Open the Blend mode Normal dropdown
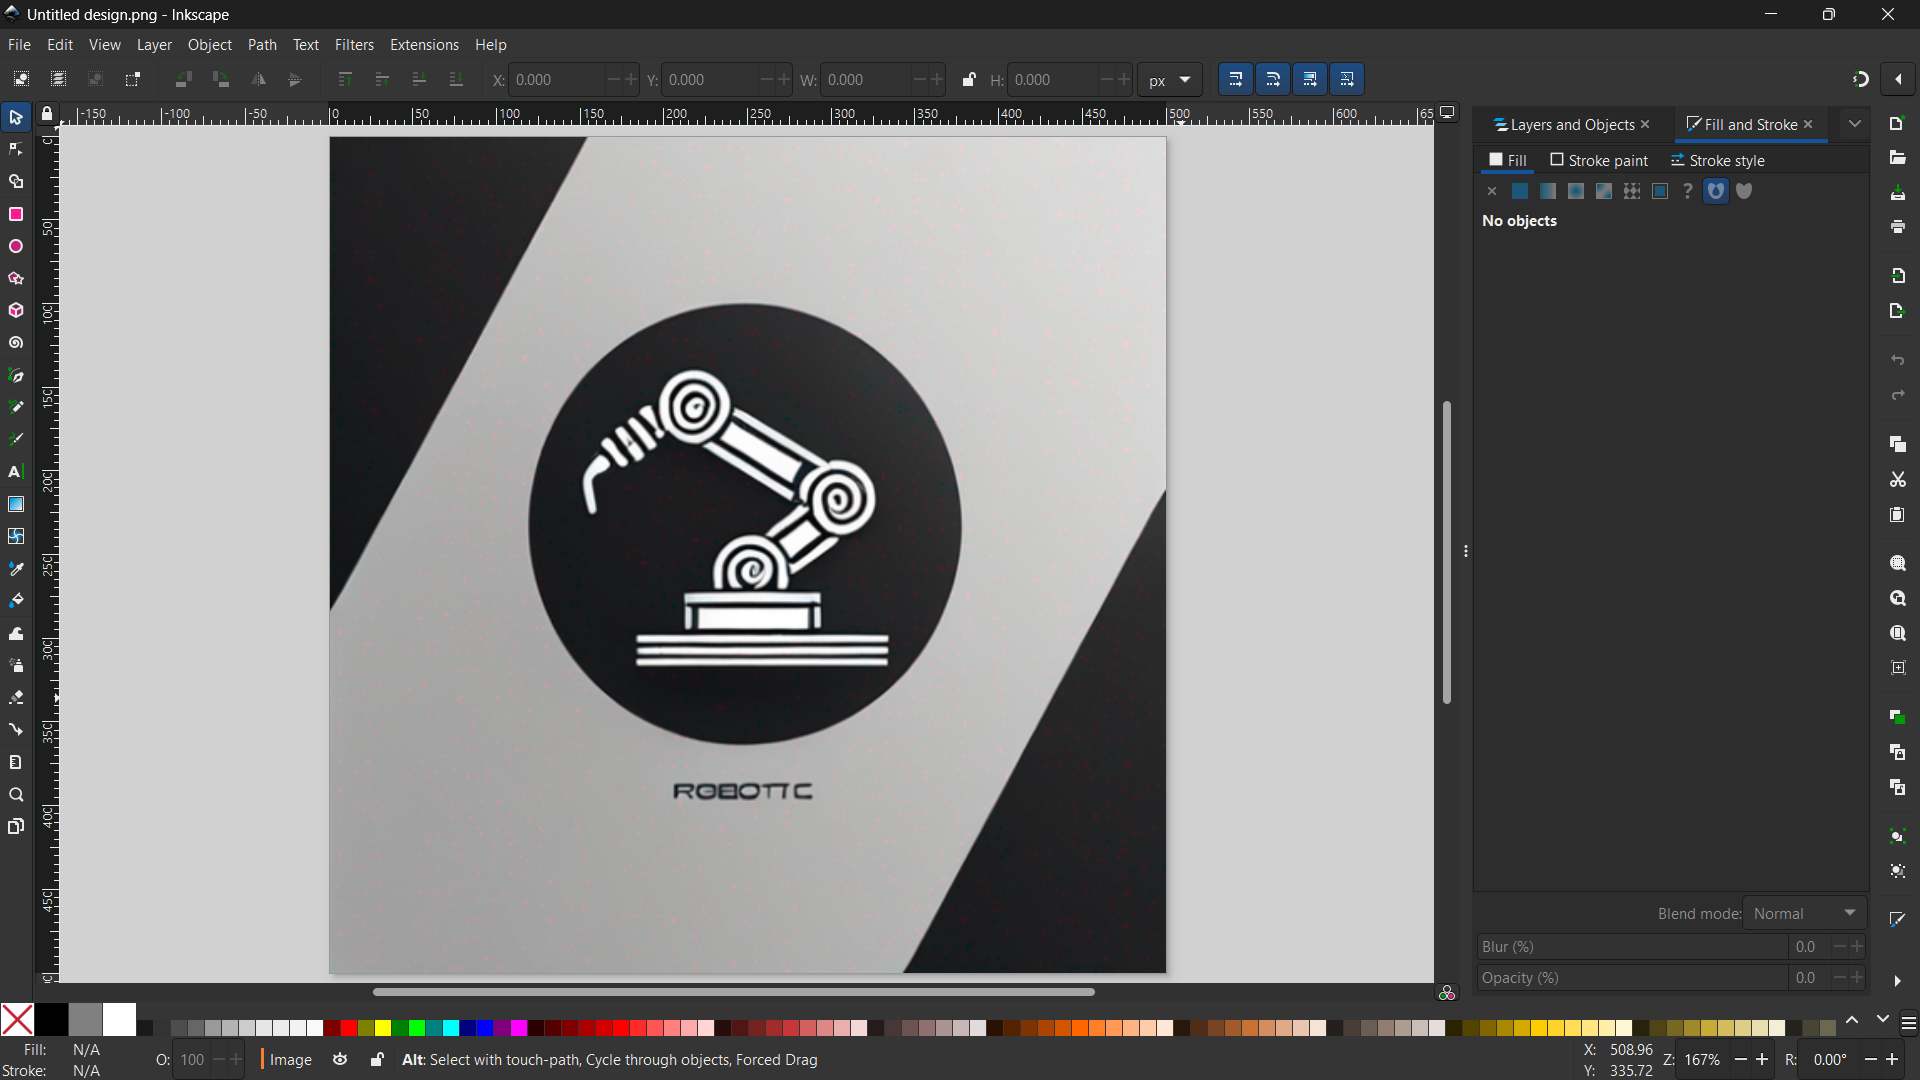The height and width of the screenshot is (1080, 1920). pyautogui.click(x=1805, y=913)
